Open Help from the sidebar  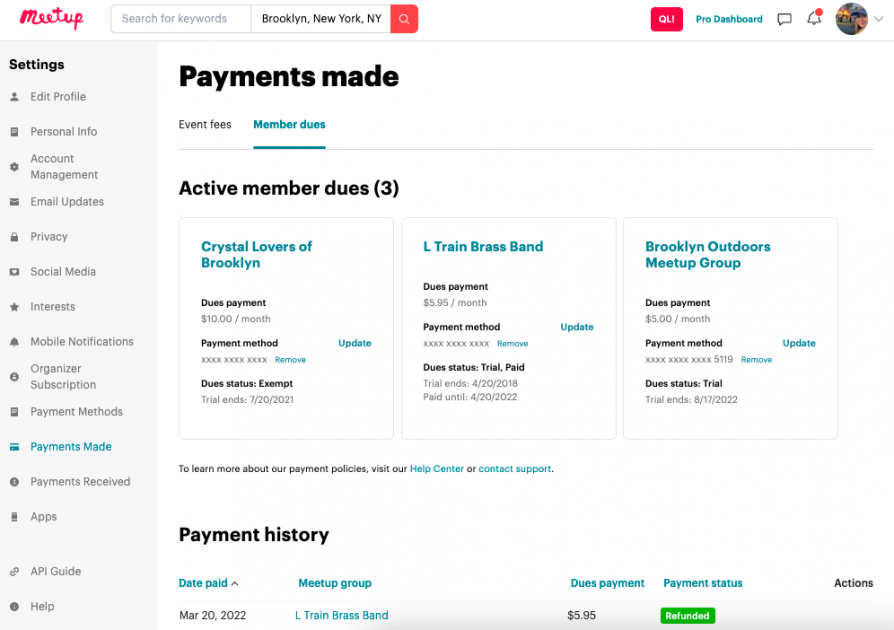[x=43, y=607]
